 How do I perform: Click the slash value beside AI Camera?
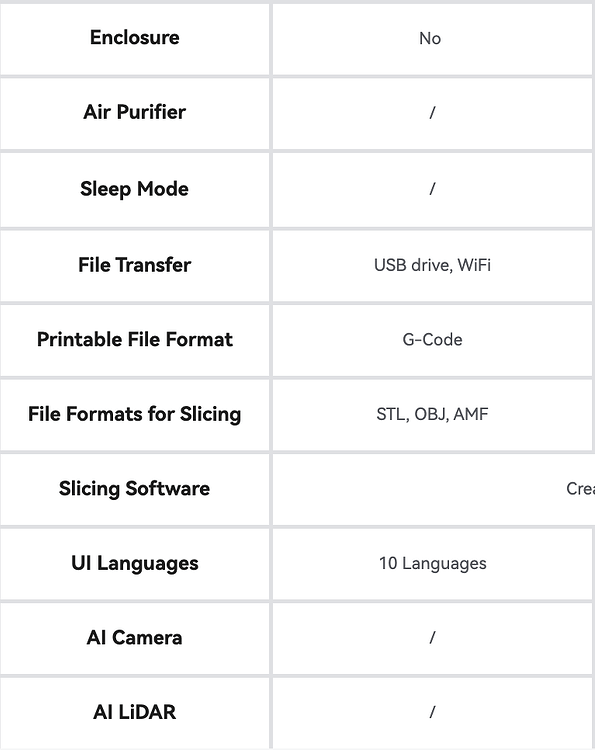pyautogui.click(x=432, y=638)
